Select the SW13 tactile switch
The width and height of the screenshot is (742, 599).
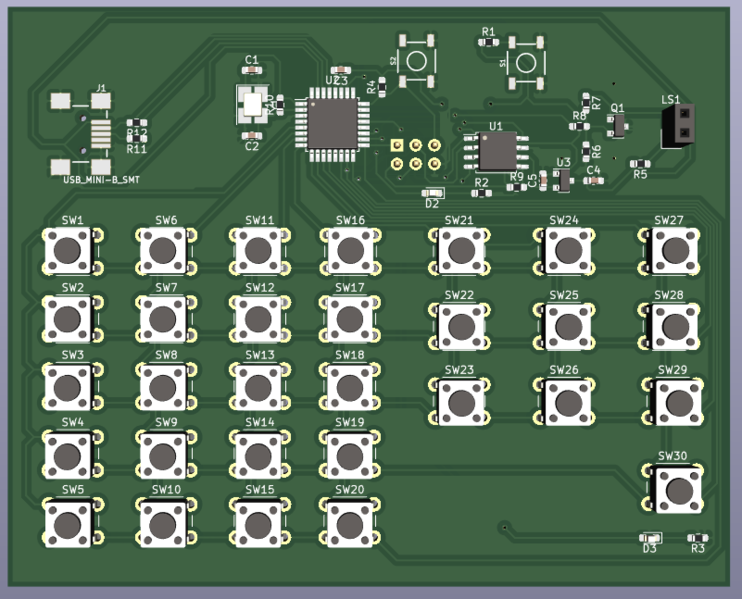pyautogui.click(x=259, y=386)
